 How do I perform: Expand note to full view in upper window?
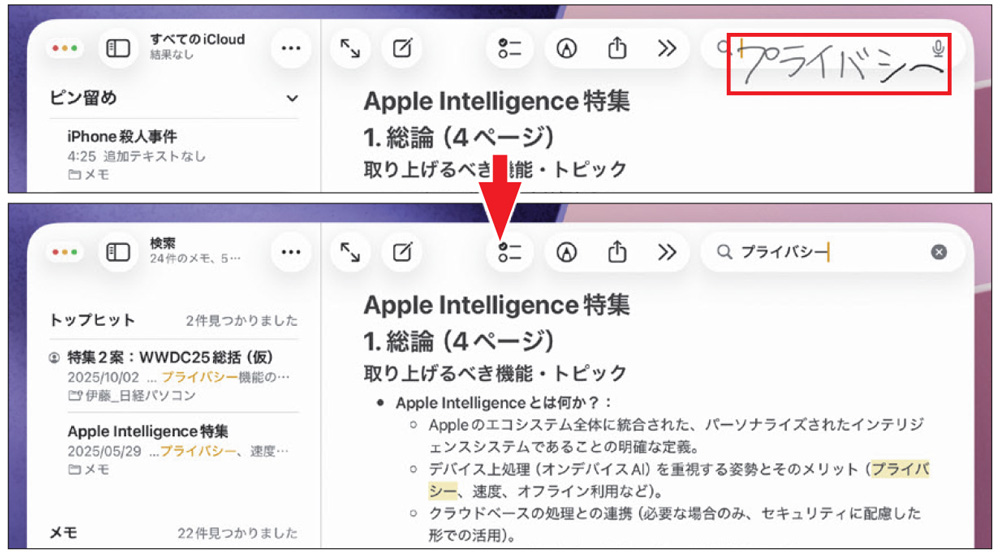(x=349, y=48)
